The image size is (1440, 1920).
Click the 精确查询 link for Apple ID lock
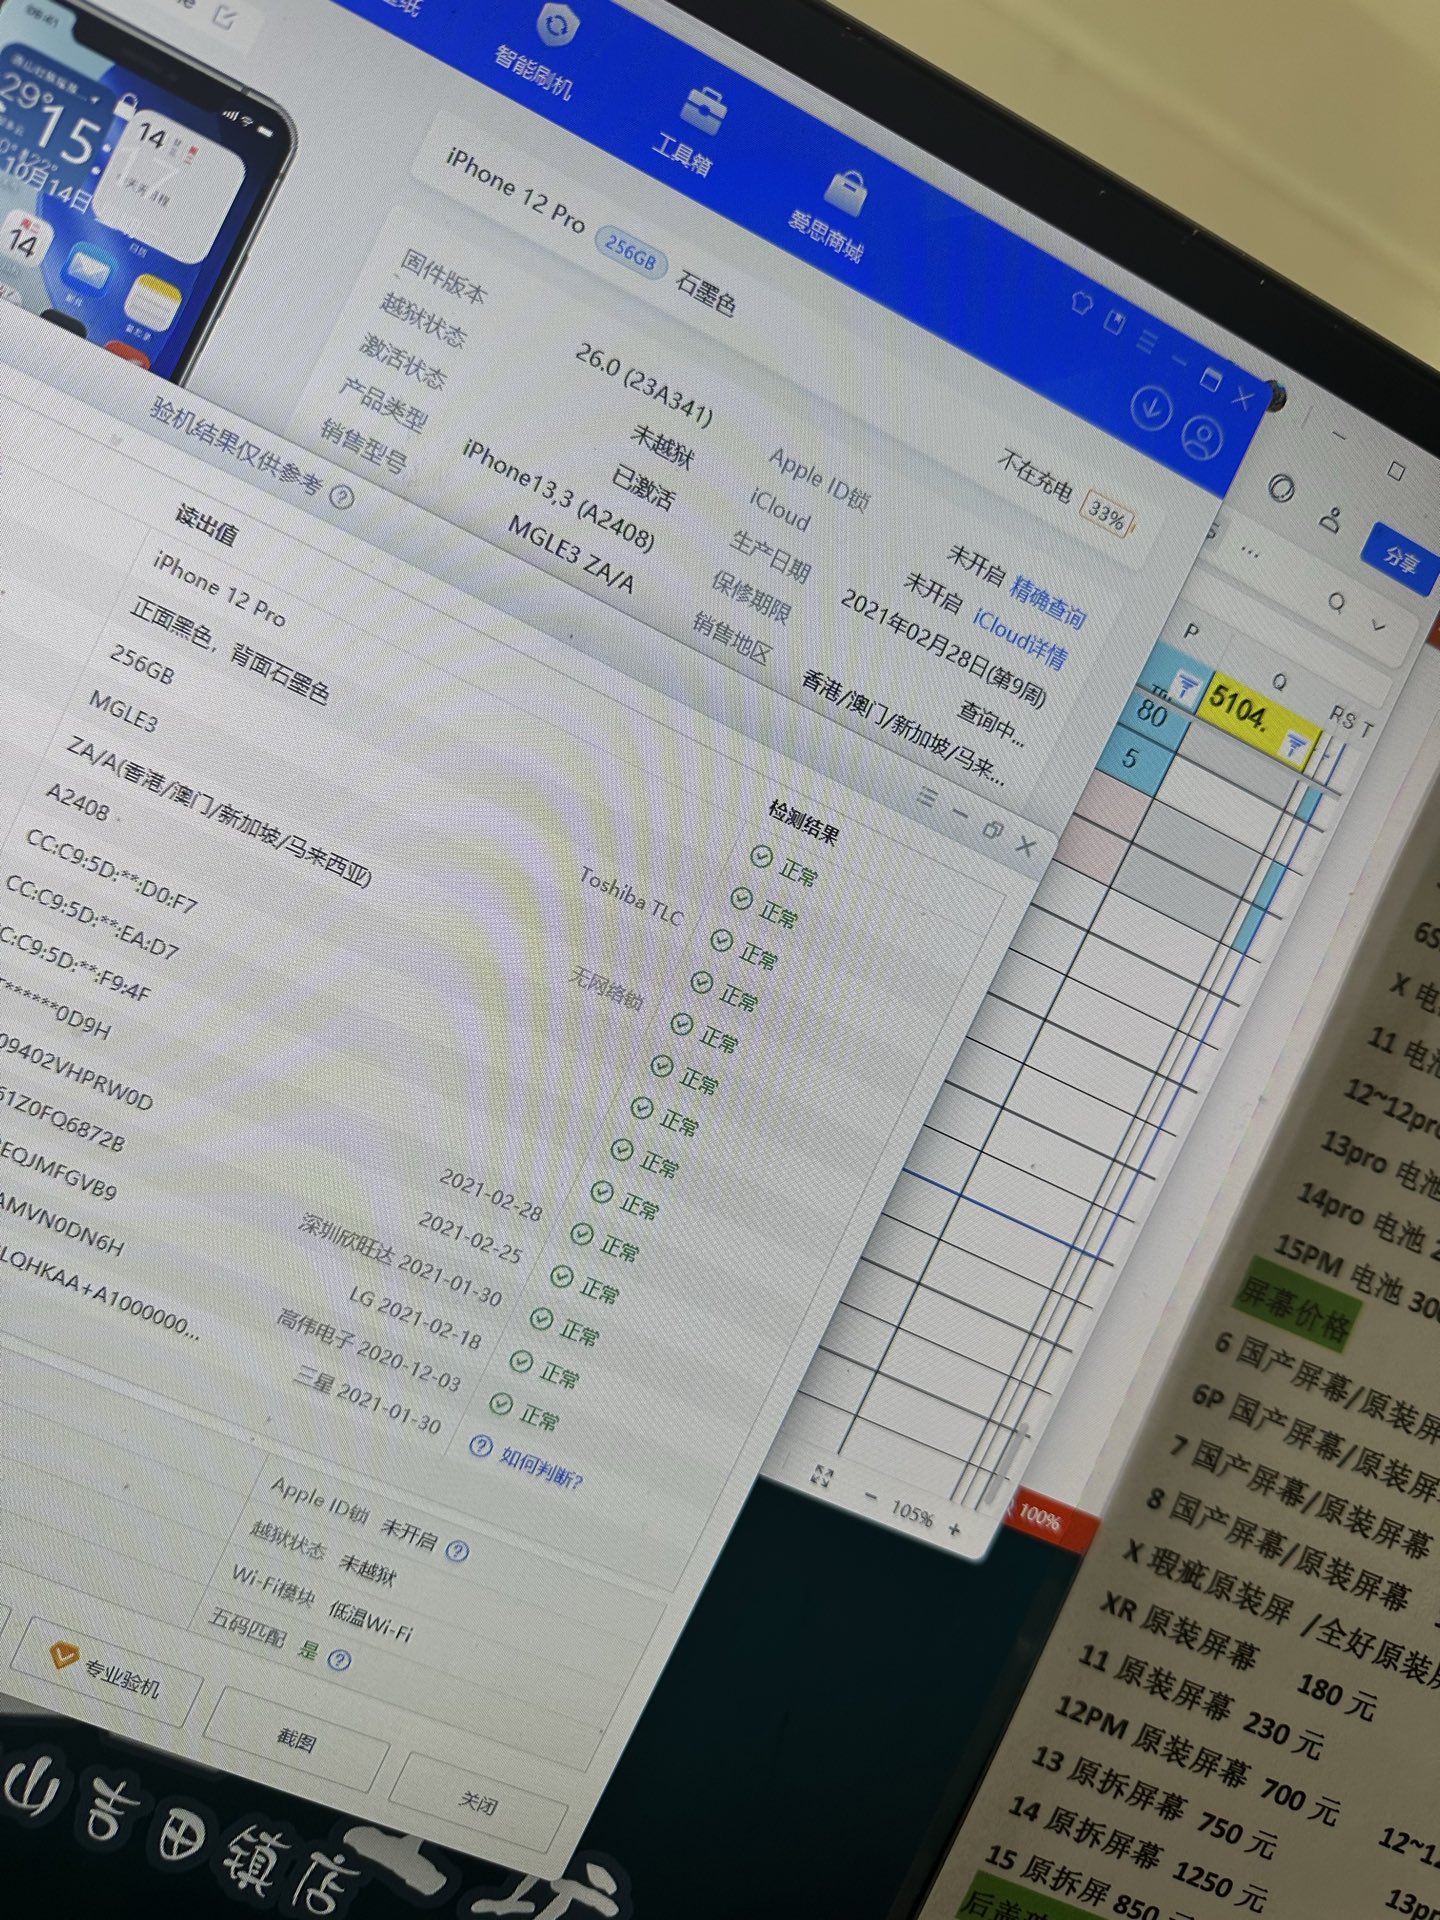click(1047, 601)
